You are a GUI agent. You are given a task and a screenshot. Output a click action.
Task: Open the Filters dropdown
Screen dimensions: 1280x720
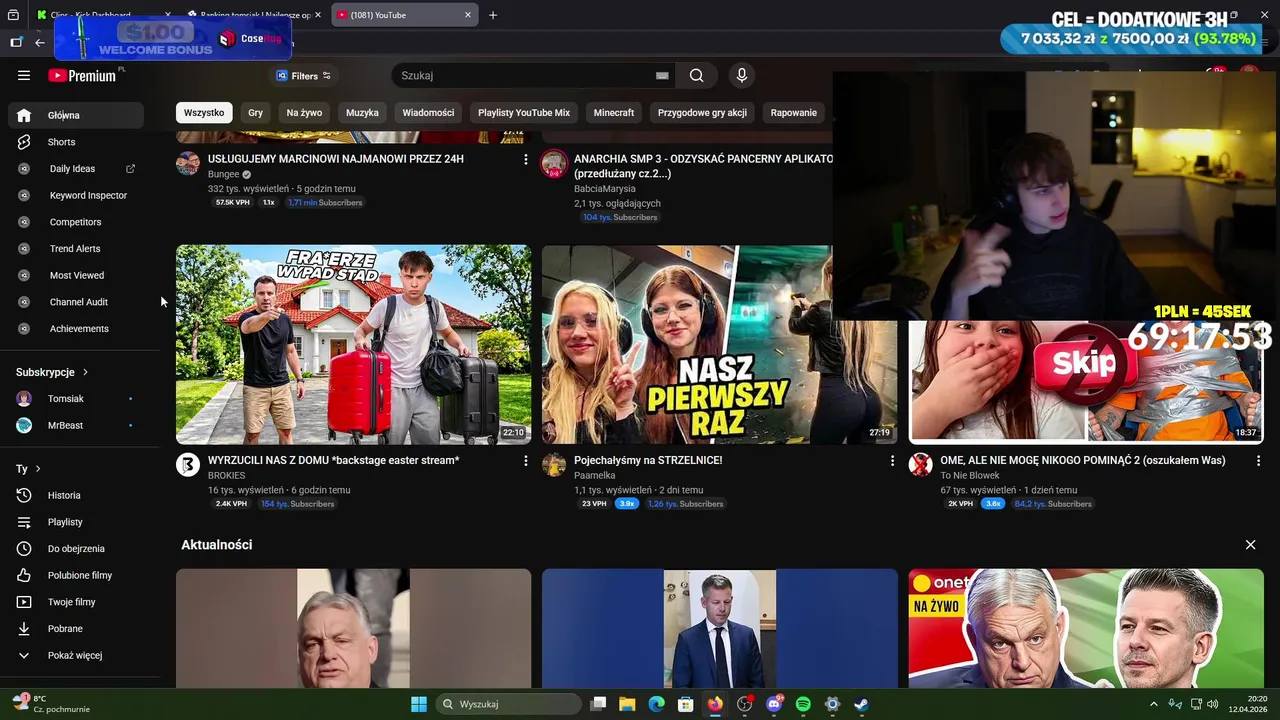(x=304, y=75)
